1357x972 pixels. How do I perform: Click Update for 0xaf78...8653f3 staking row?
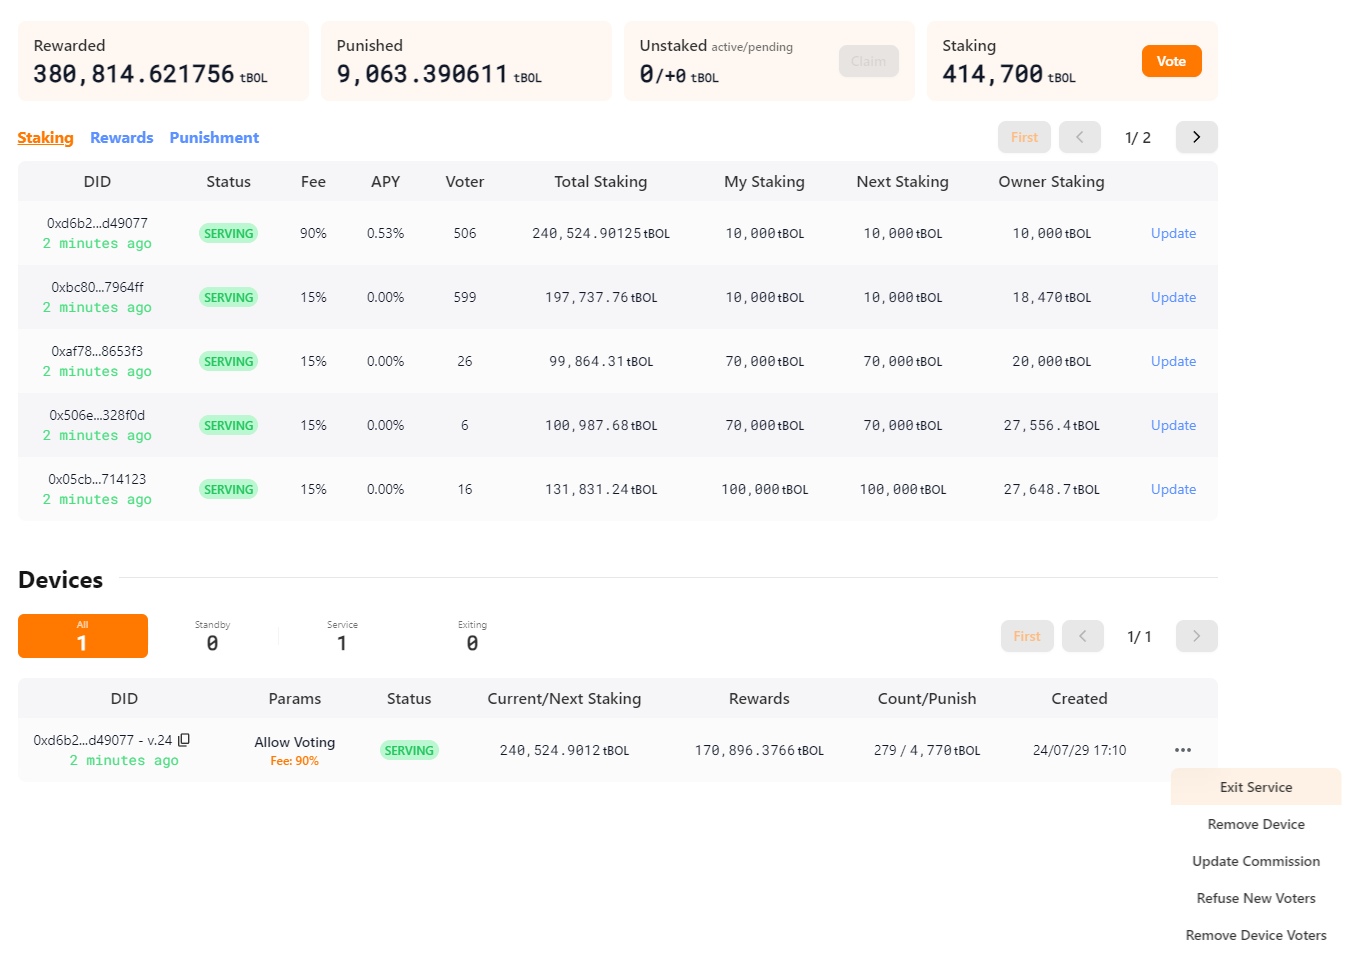pyautogui.click(x=1173, y=361)
